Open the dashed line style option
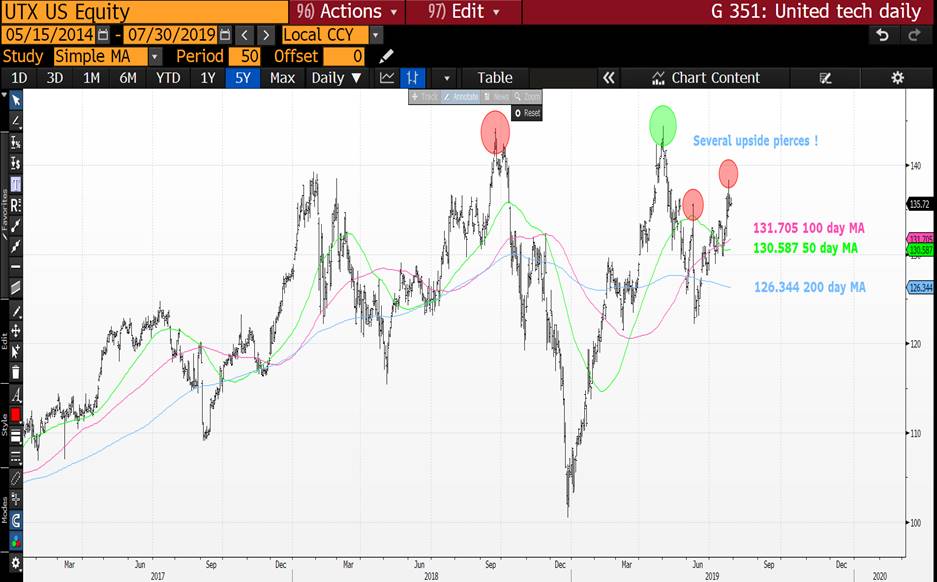The height and width of the screenshot is (582, 937). pos(16,457)
